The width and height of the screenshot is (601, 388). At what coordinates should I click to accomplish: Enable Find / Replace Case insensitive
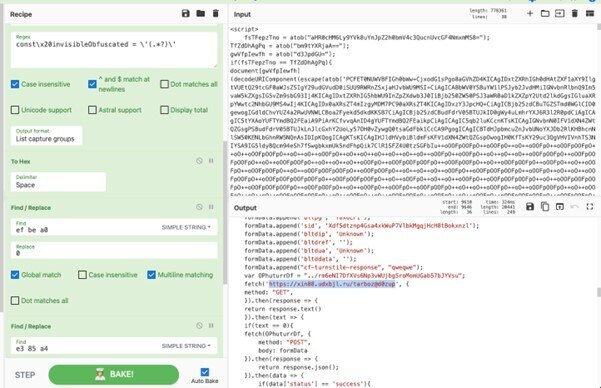(x=82, y=275)
